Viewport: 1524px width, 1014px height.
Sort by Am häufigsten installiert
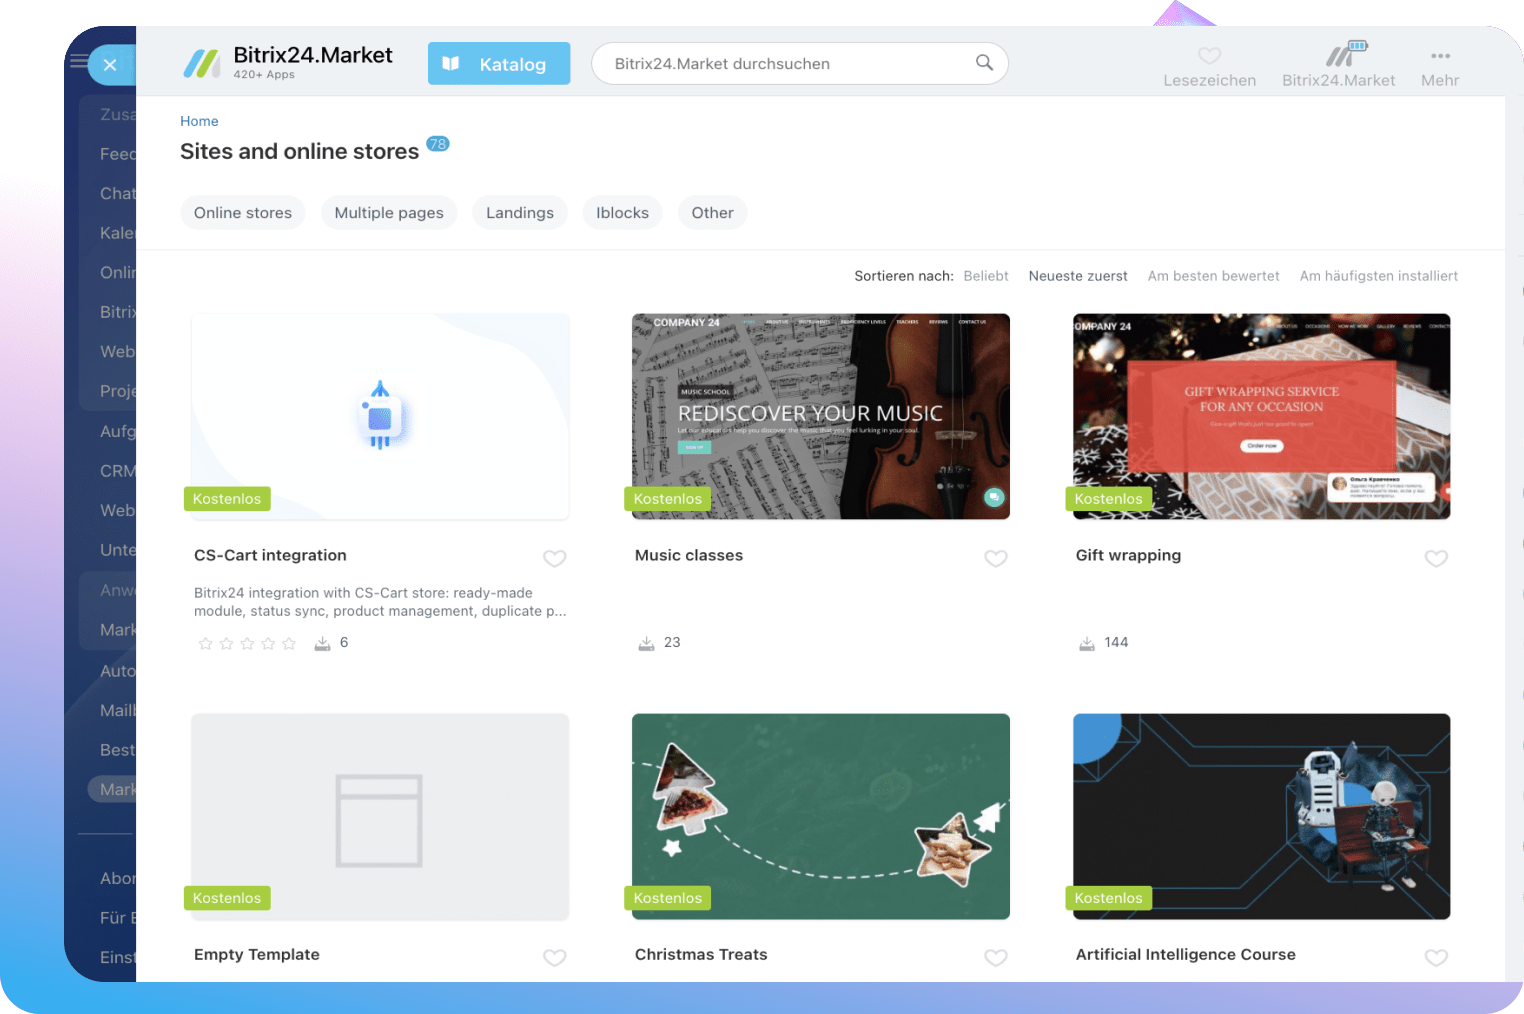(x=1379, y=276)
